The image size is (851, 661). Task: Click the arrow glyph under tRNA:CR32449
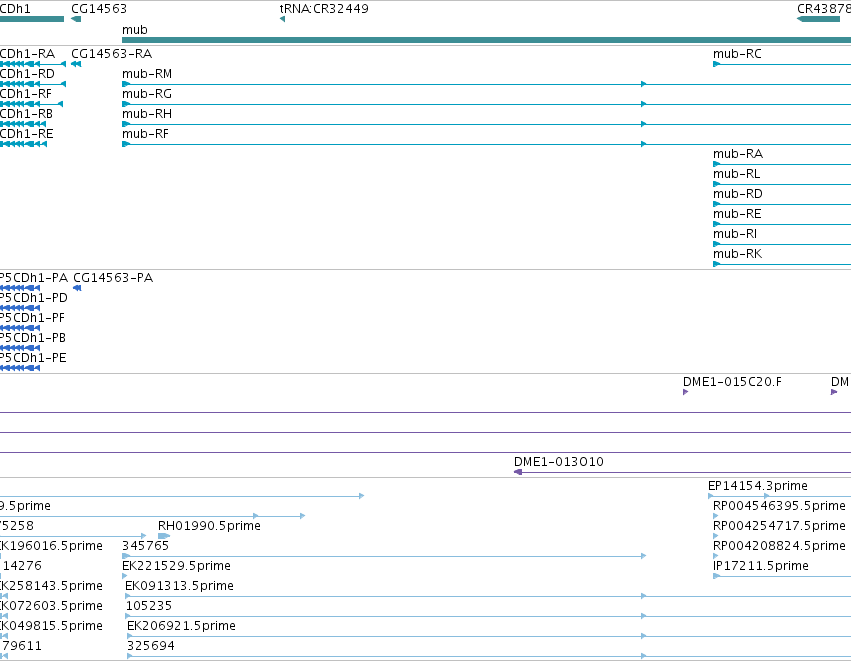282,19
